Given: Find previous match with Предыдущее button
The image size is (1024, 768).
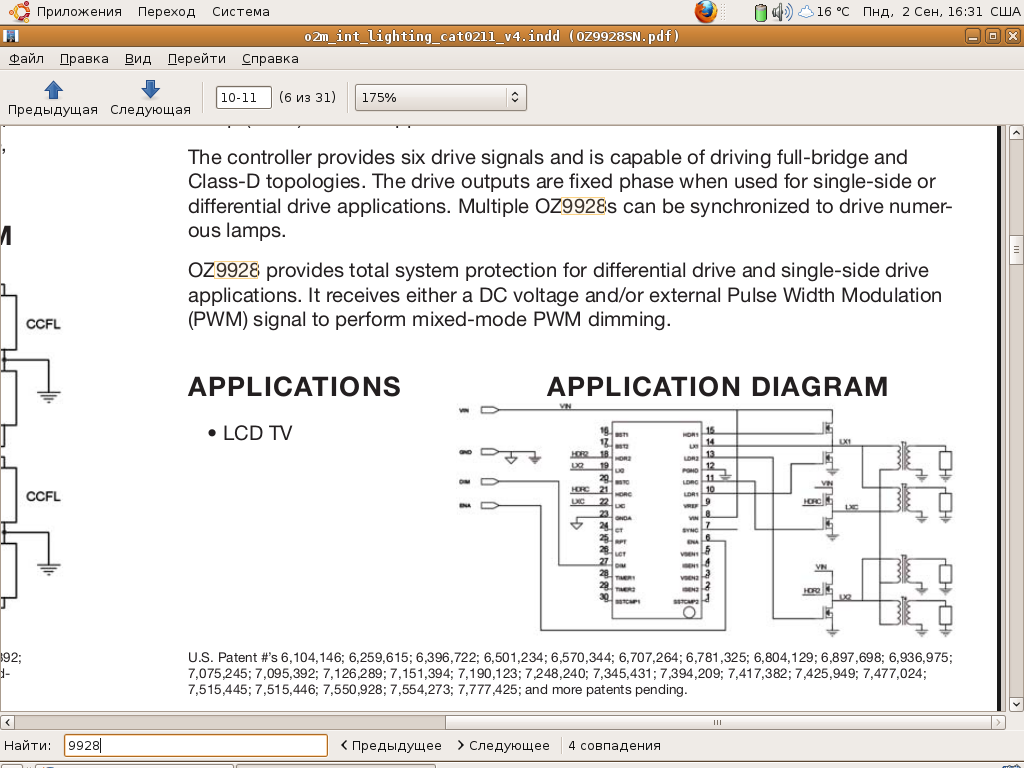Looking at the screenshot, I should click(x=391, y=745).
